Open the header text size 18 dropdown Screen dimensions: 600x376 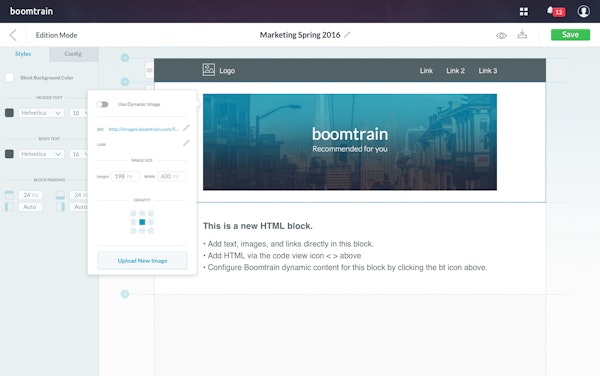tap(79, 113)
